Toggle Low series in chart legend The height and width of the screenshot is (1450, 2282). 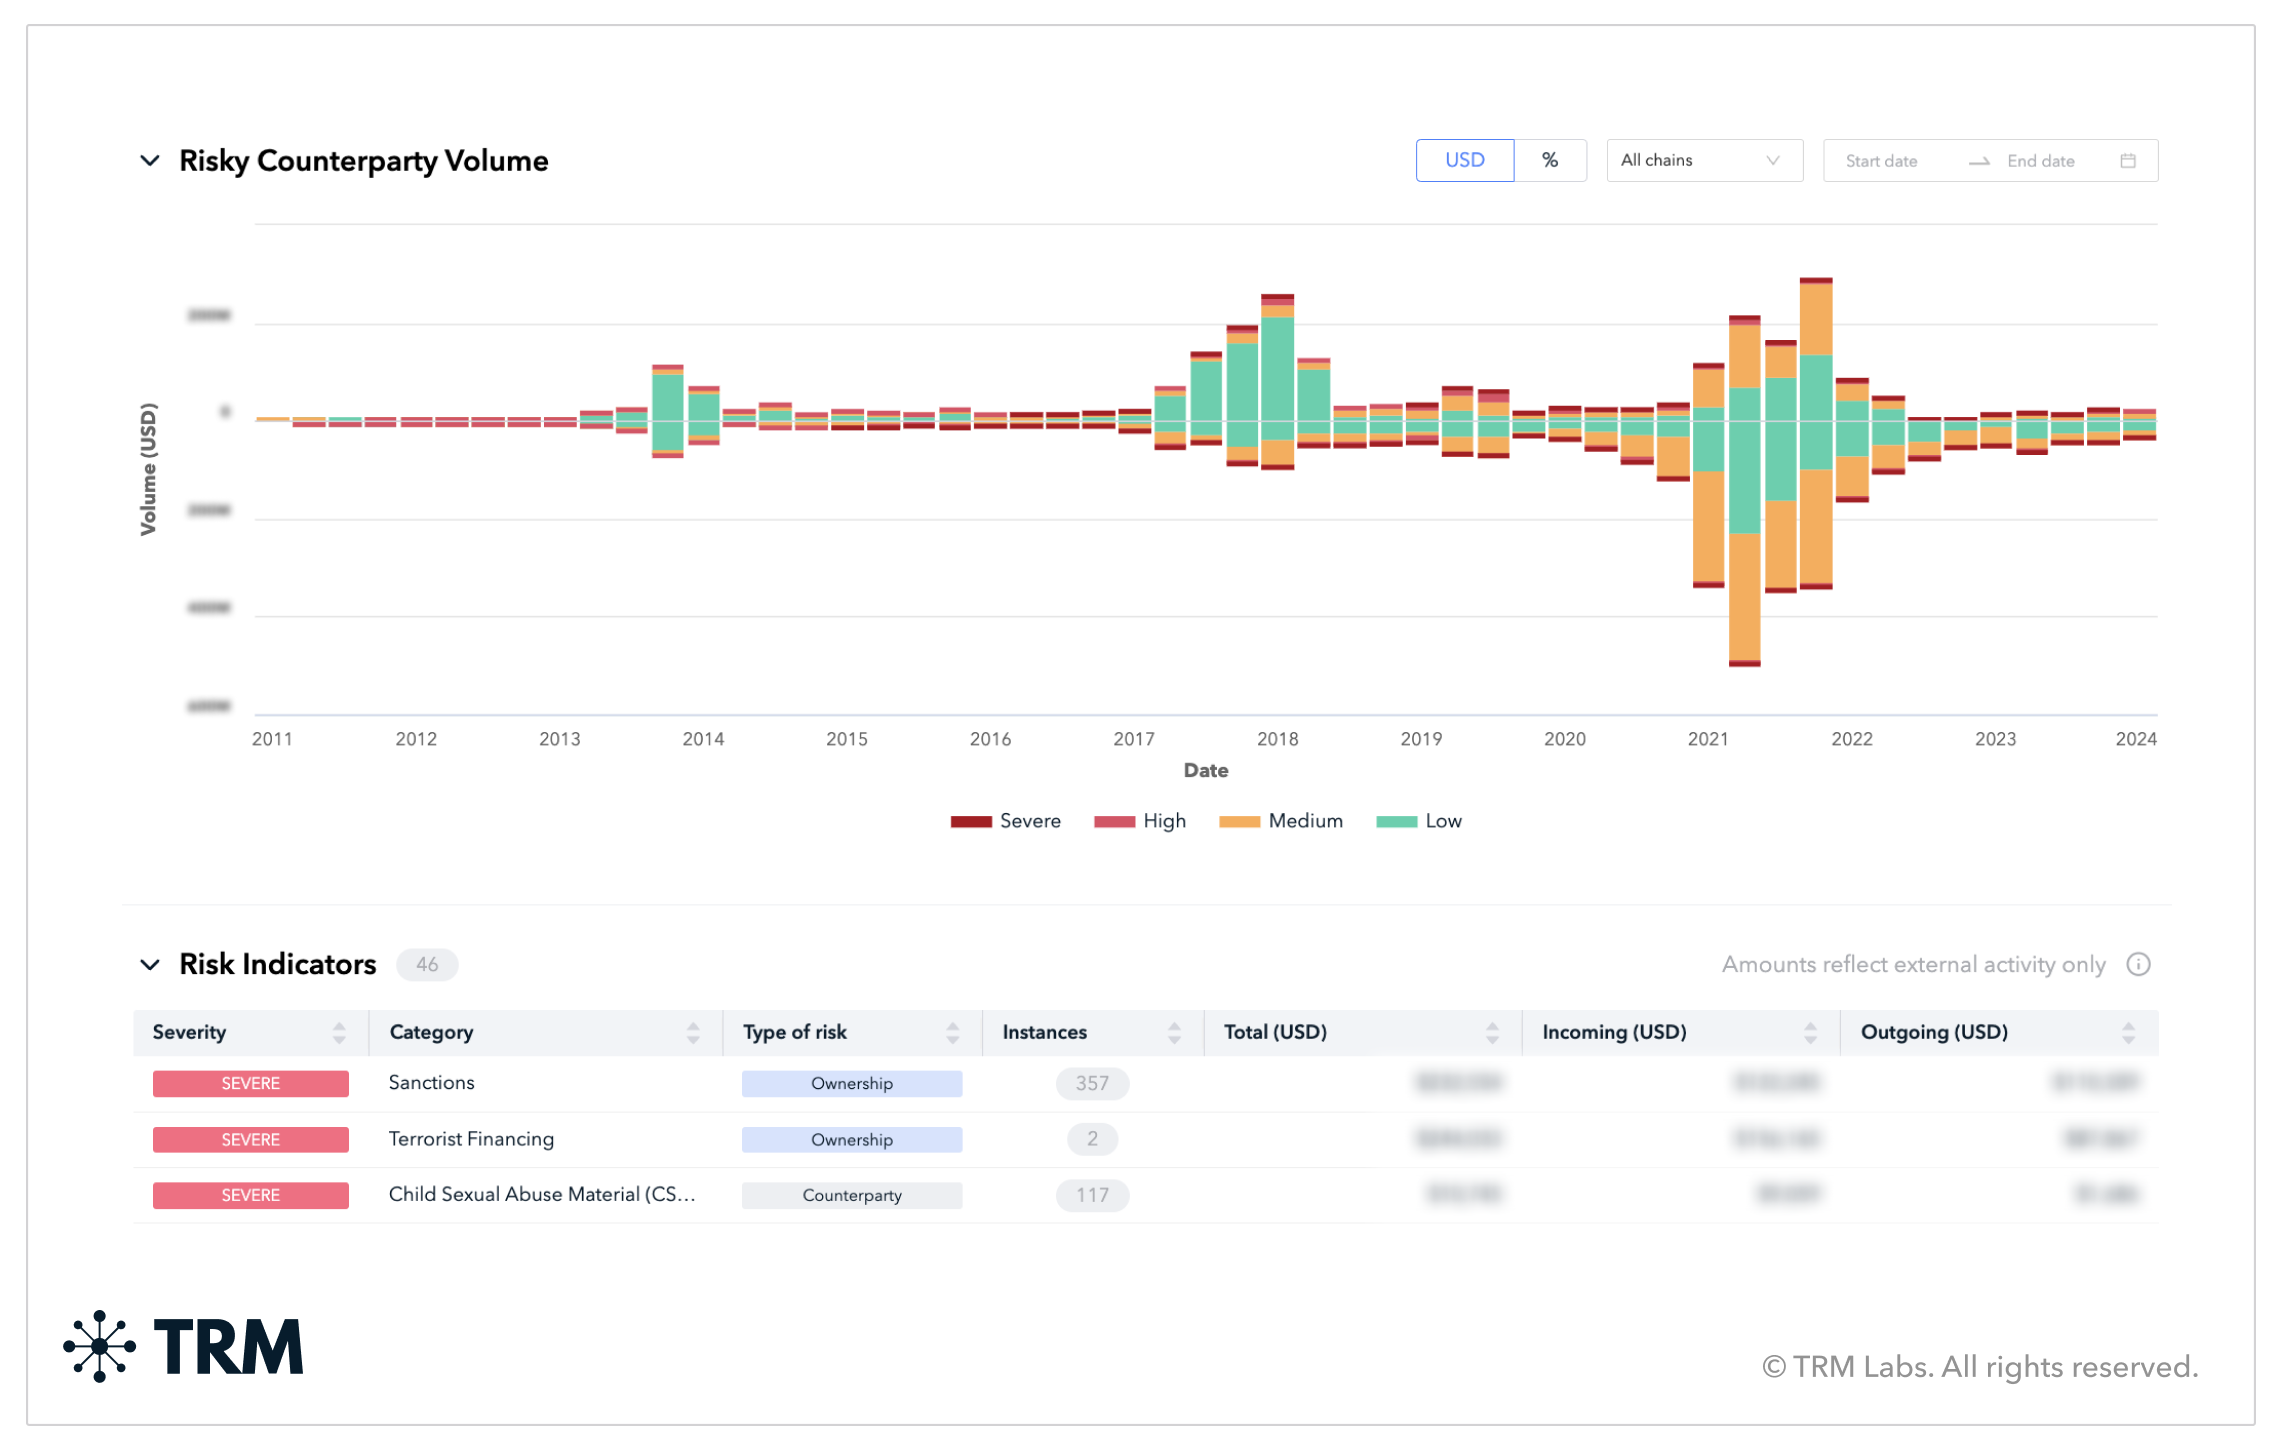tap(1418, 821)
